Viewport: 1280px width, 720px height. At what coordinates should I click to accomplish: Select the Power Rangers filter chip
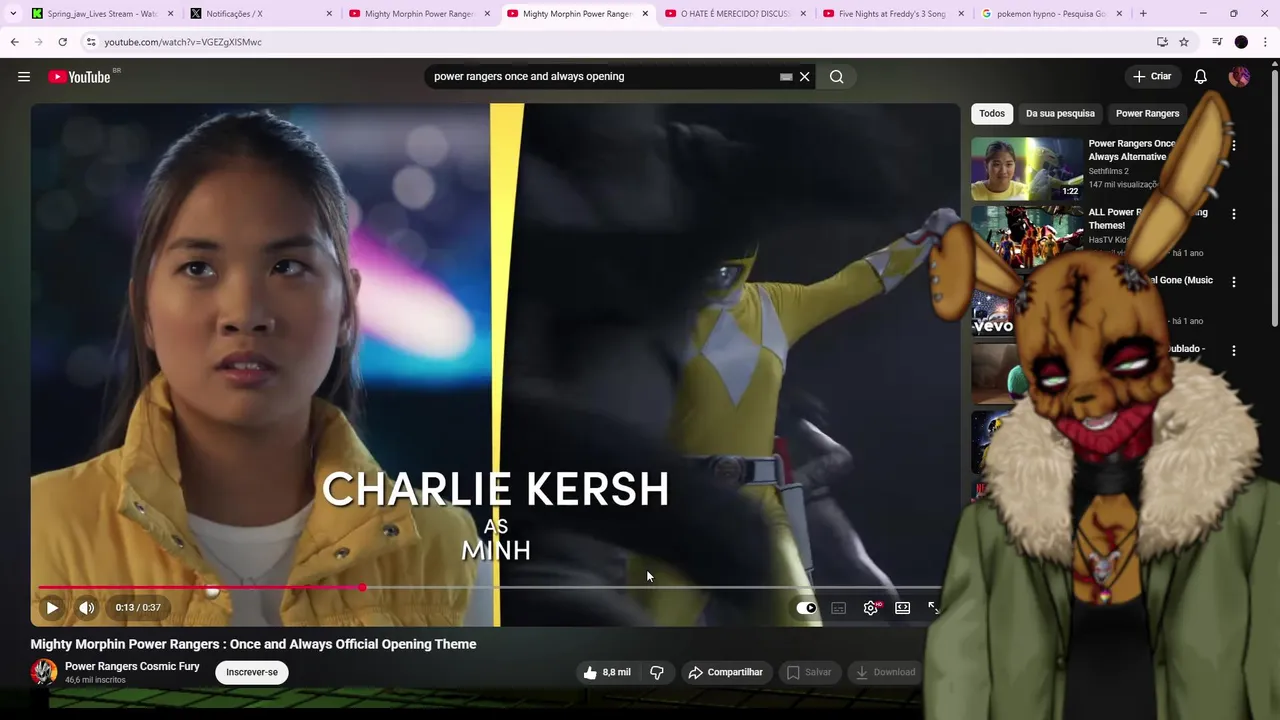click(x=1147, y=113)
